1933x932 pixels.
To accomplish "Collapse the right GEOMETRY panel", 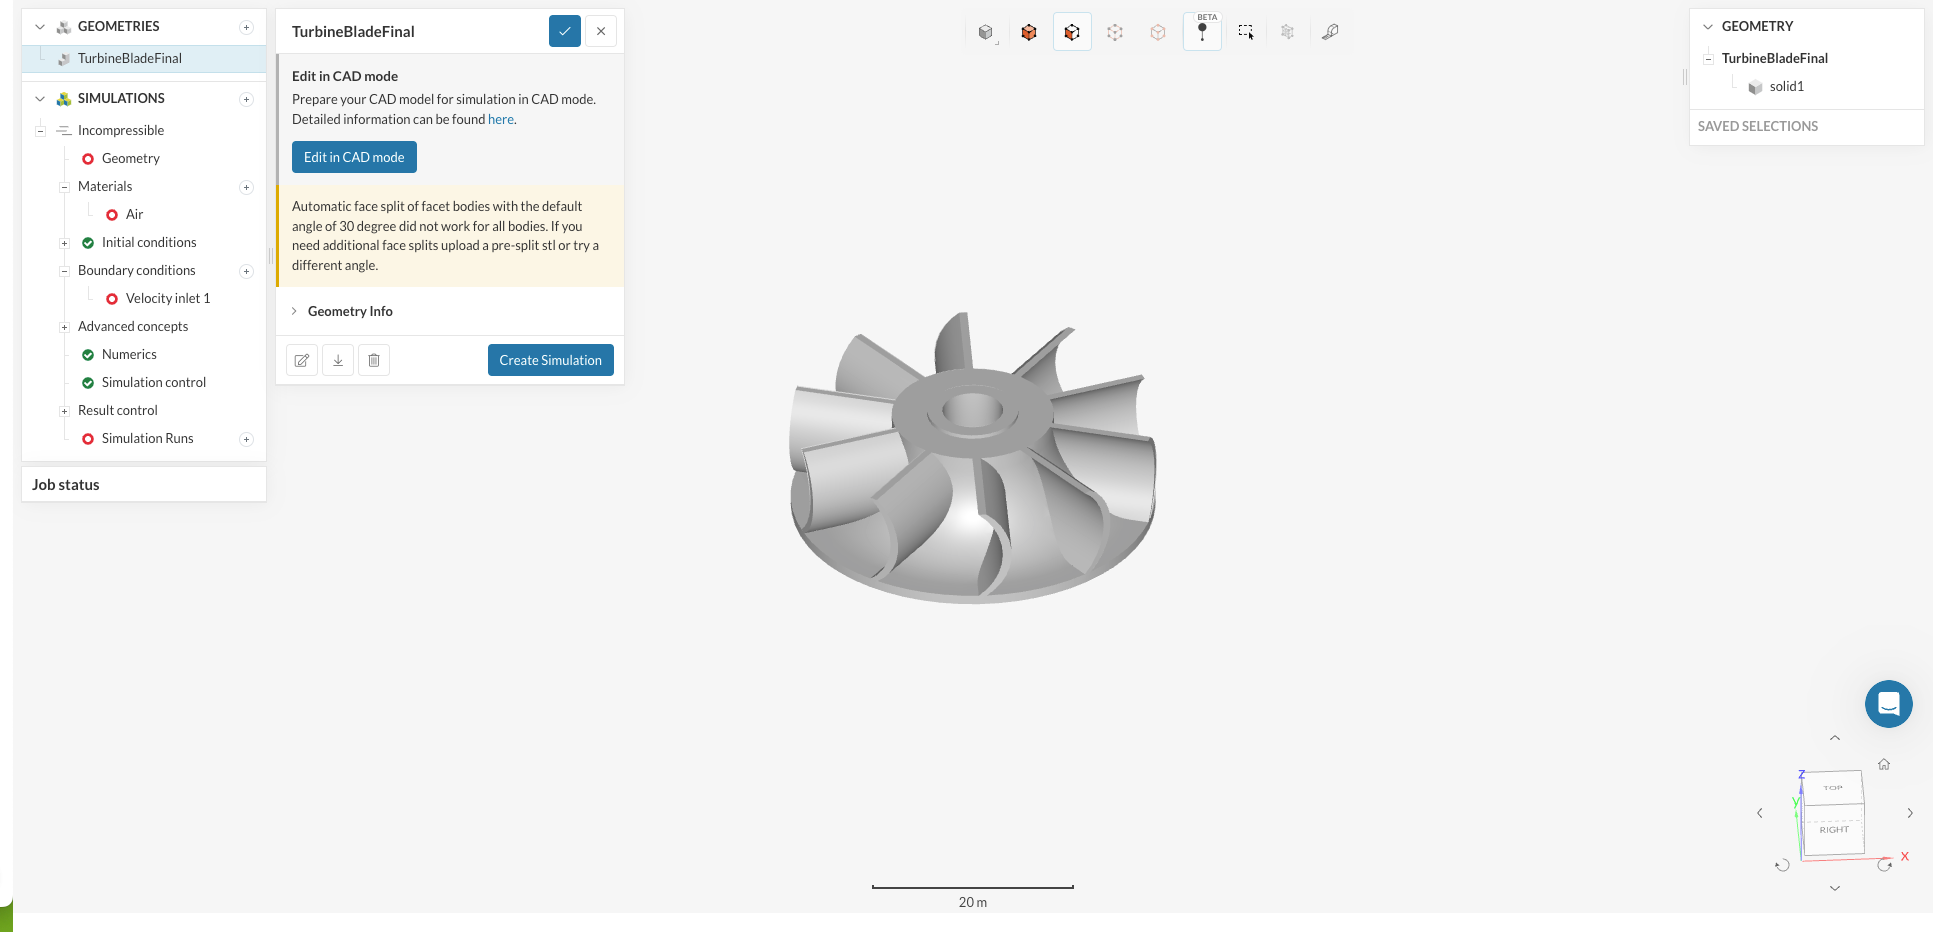I will click(1708, 26).
